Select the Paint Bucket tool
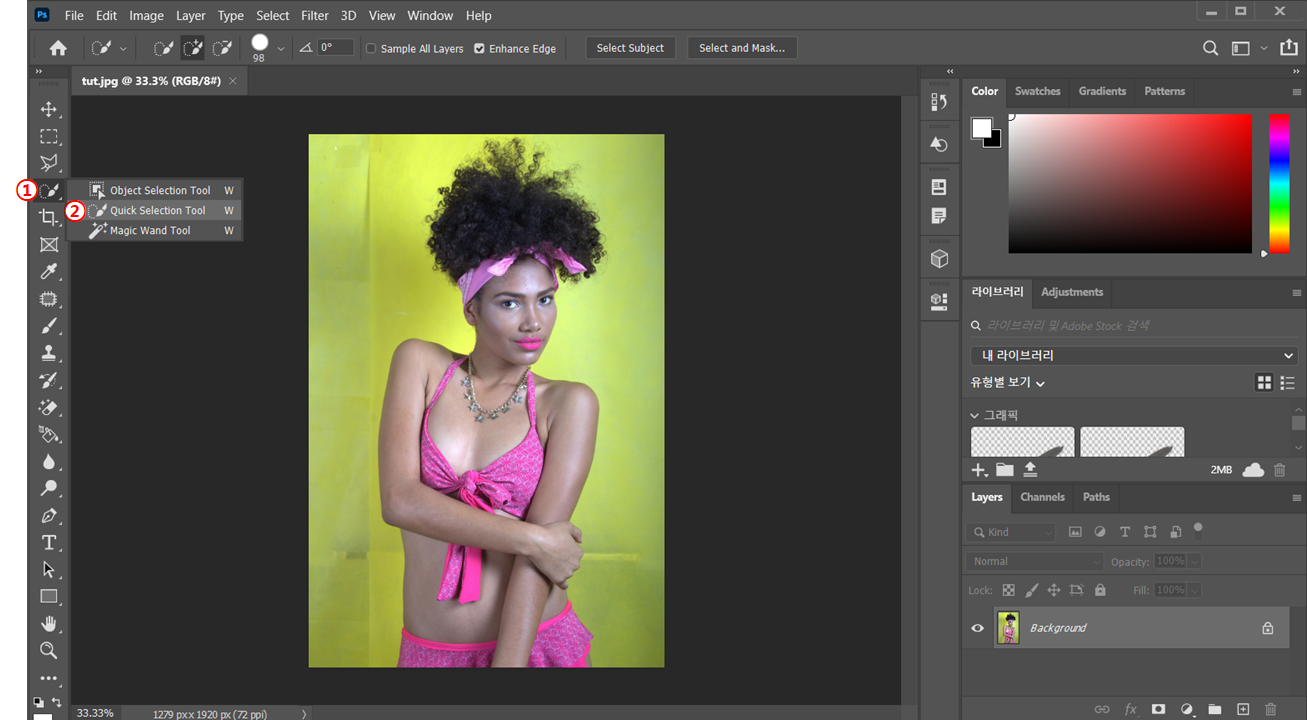This screenshot has width=1307, height=720. pos(48,434)
